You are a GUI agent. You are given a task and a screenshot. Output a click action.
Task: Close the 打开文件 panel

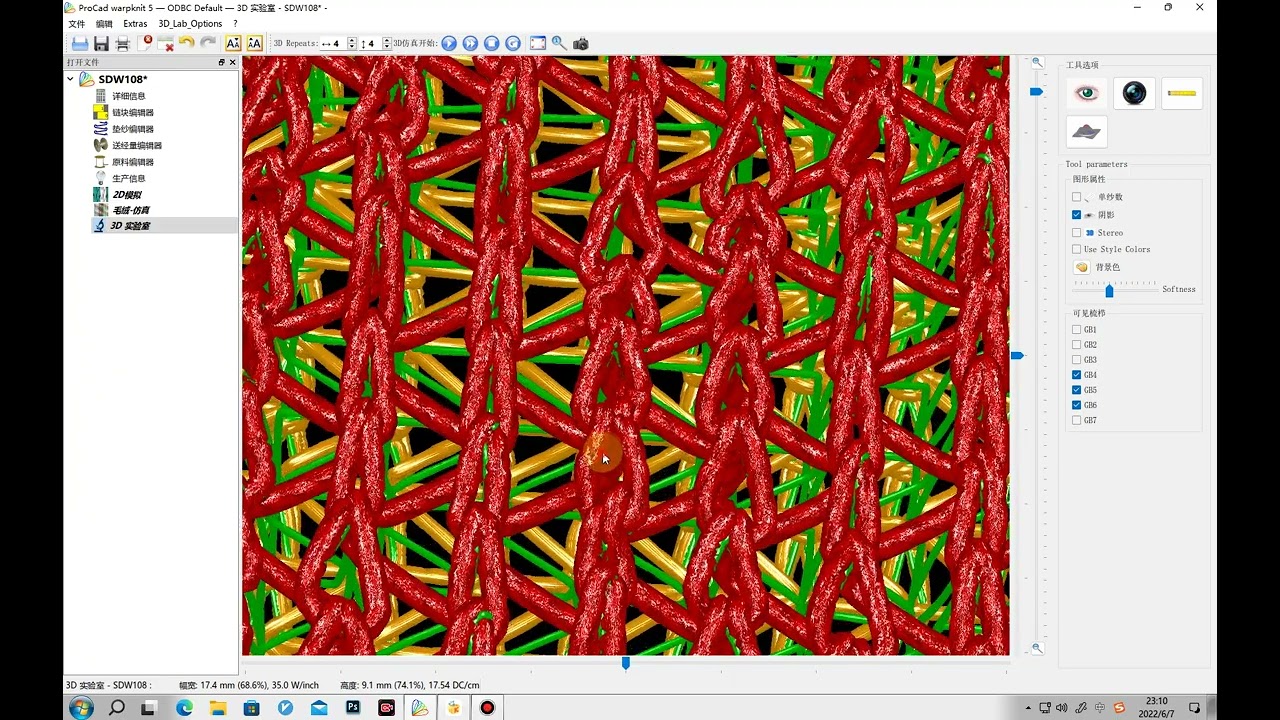[x=233, y=62]
